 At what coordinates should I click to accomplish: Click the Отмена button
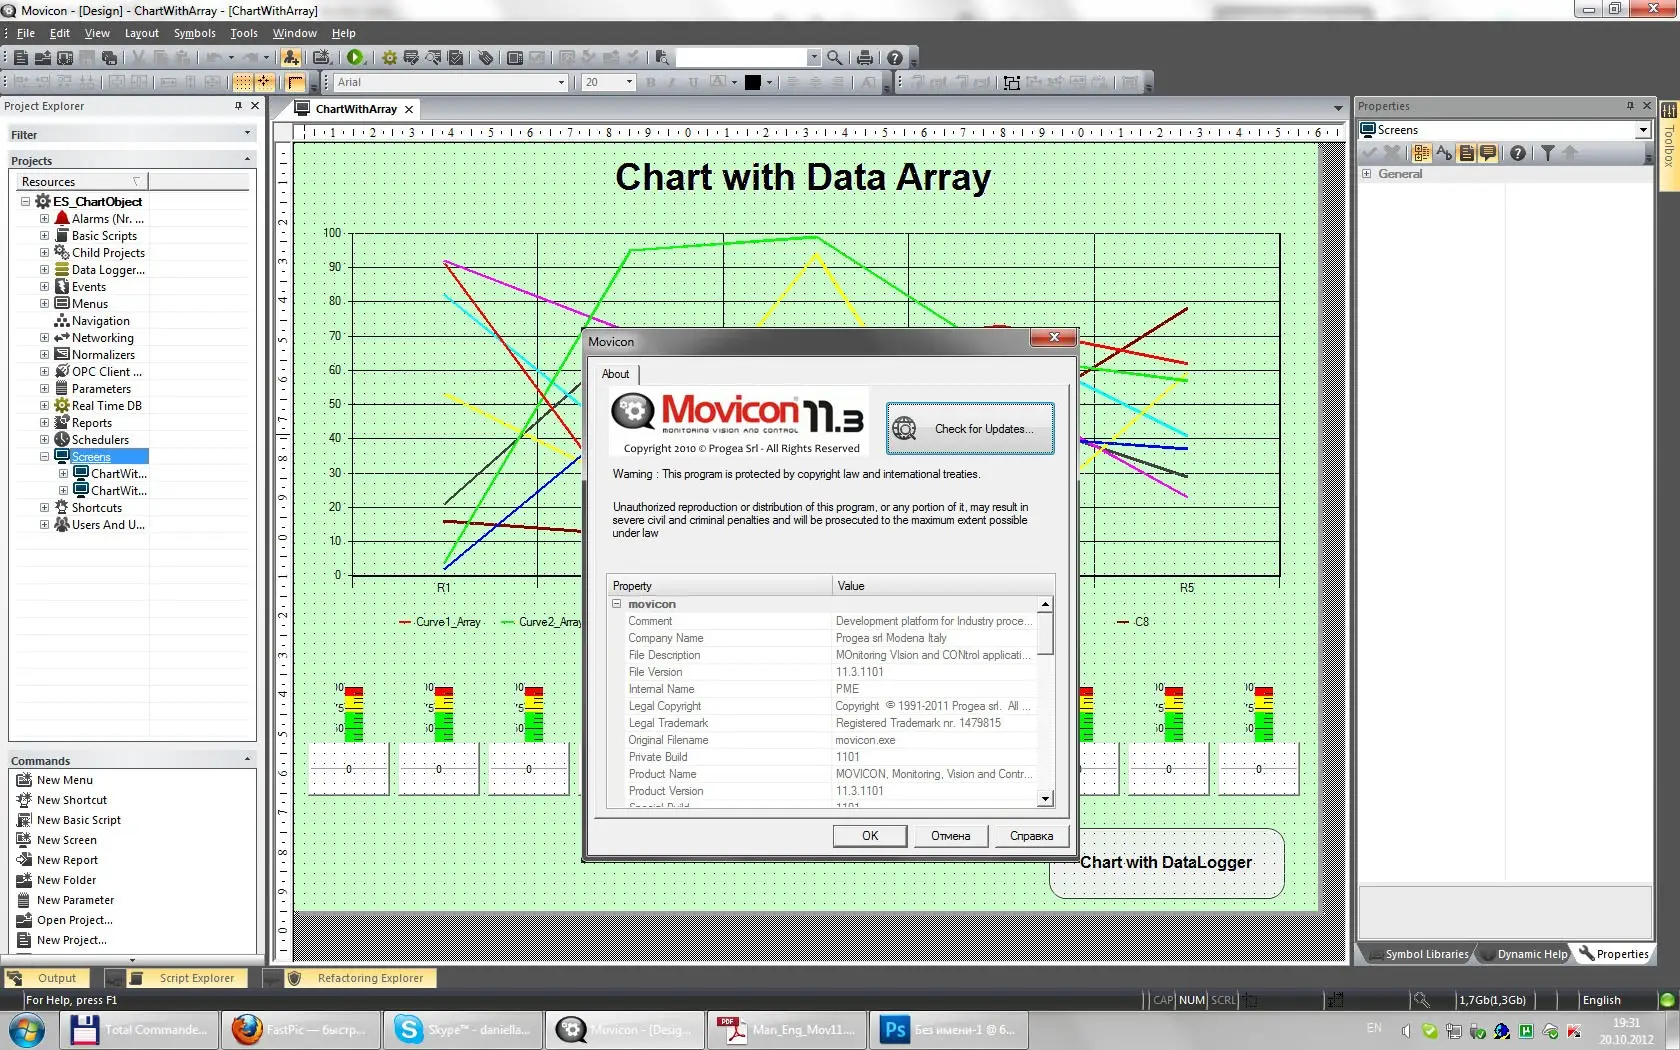point(950,836)
